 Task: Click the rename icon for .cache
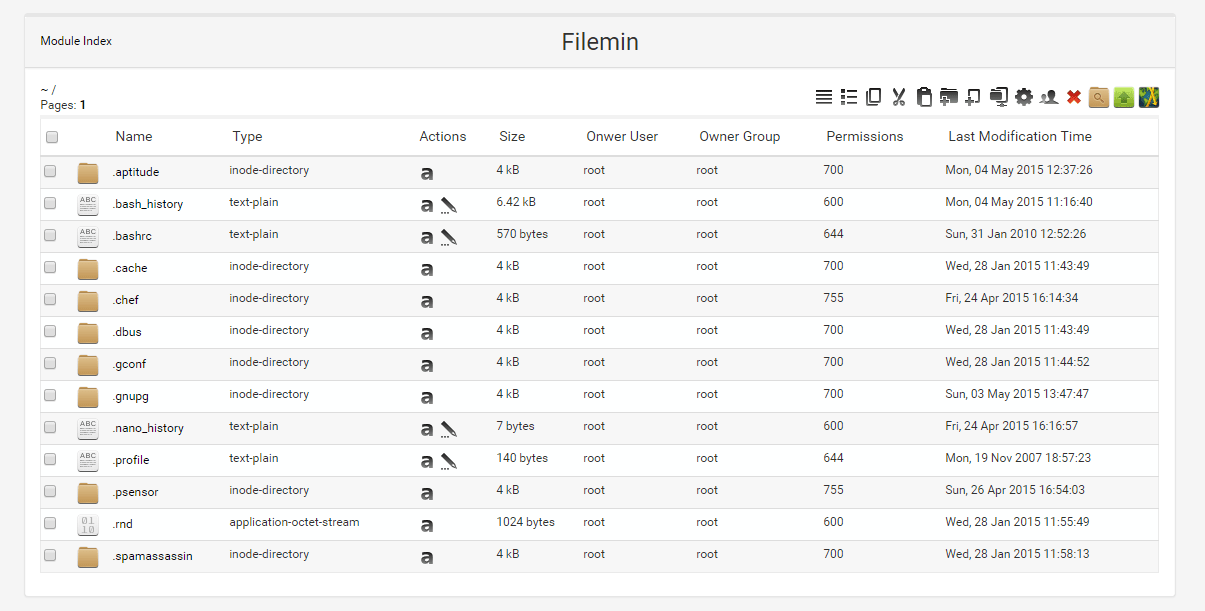tap(427, 270)
